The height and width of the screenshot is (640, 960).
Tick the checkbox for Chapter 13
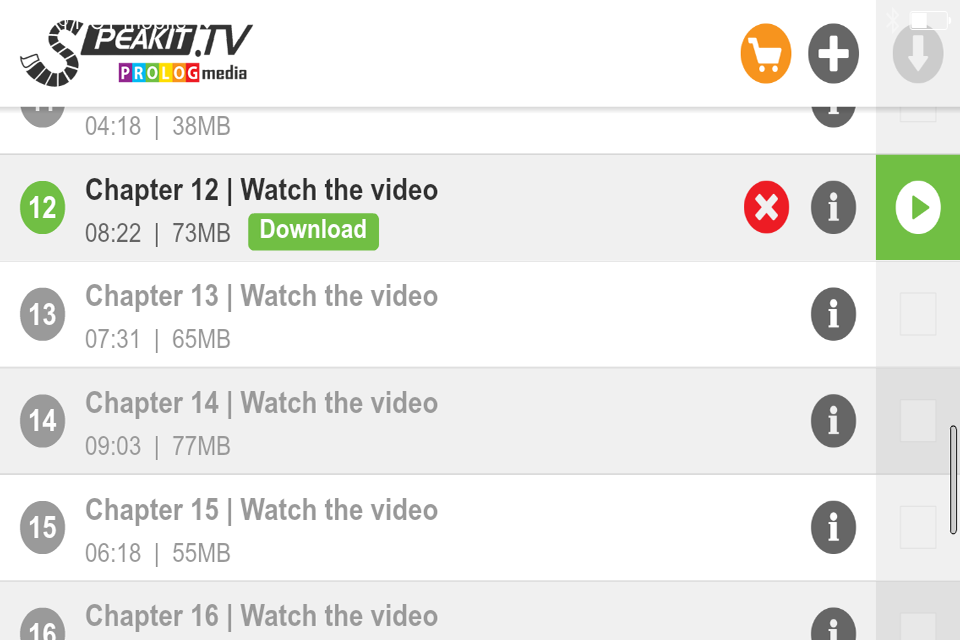[918, 314]
